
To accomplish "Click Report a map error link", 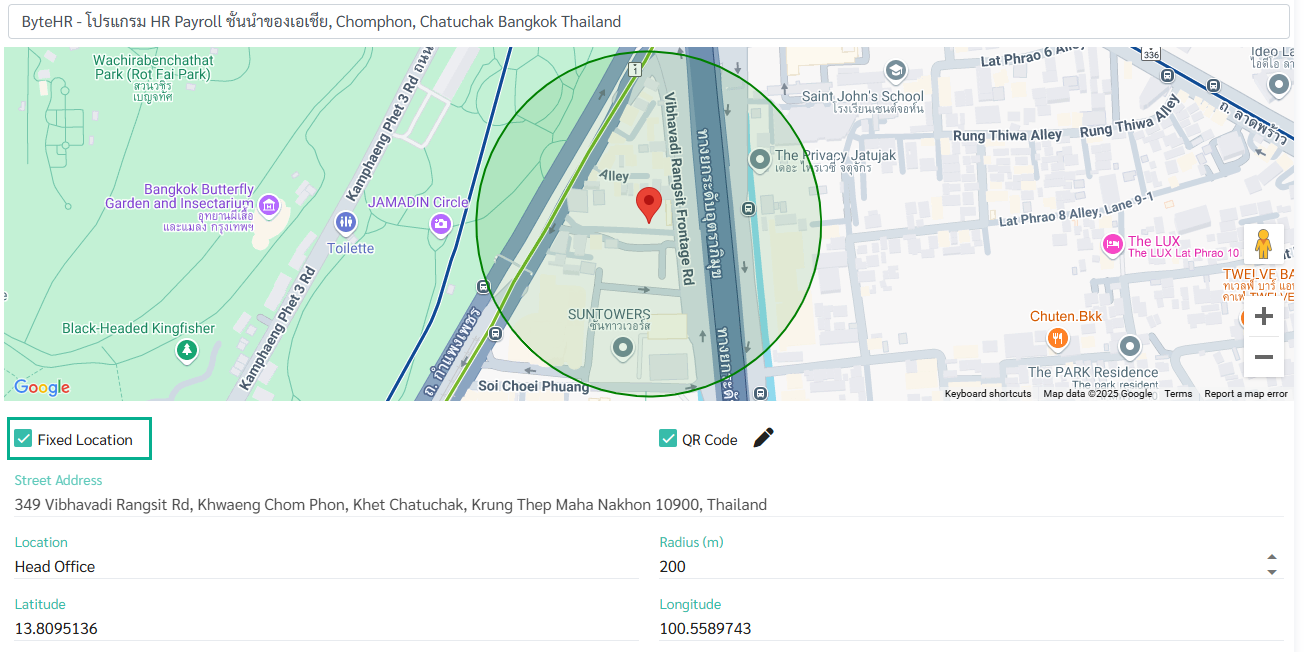I will (1246, 394).
